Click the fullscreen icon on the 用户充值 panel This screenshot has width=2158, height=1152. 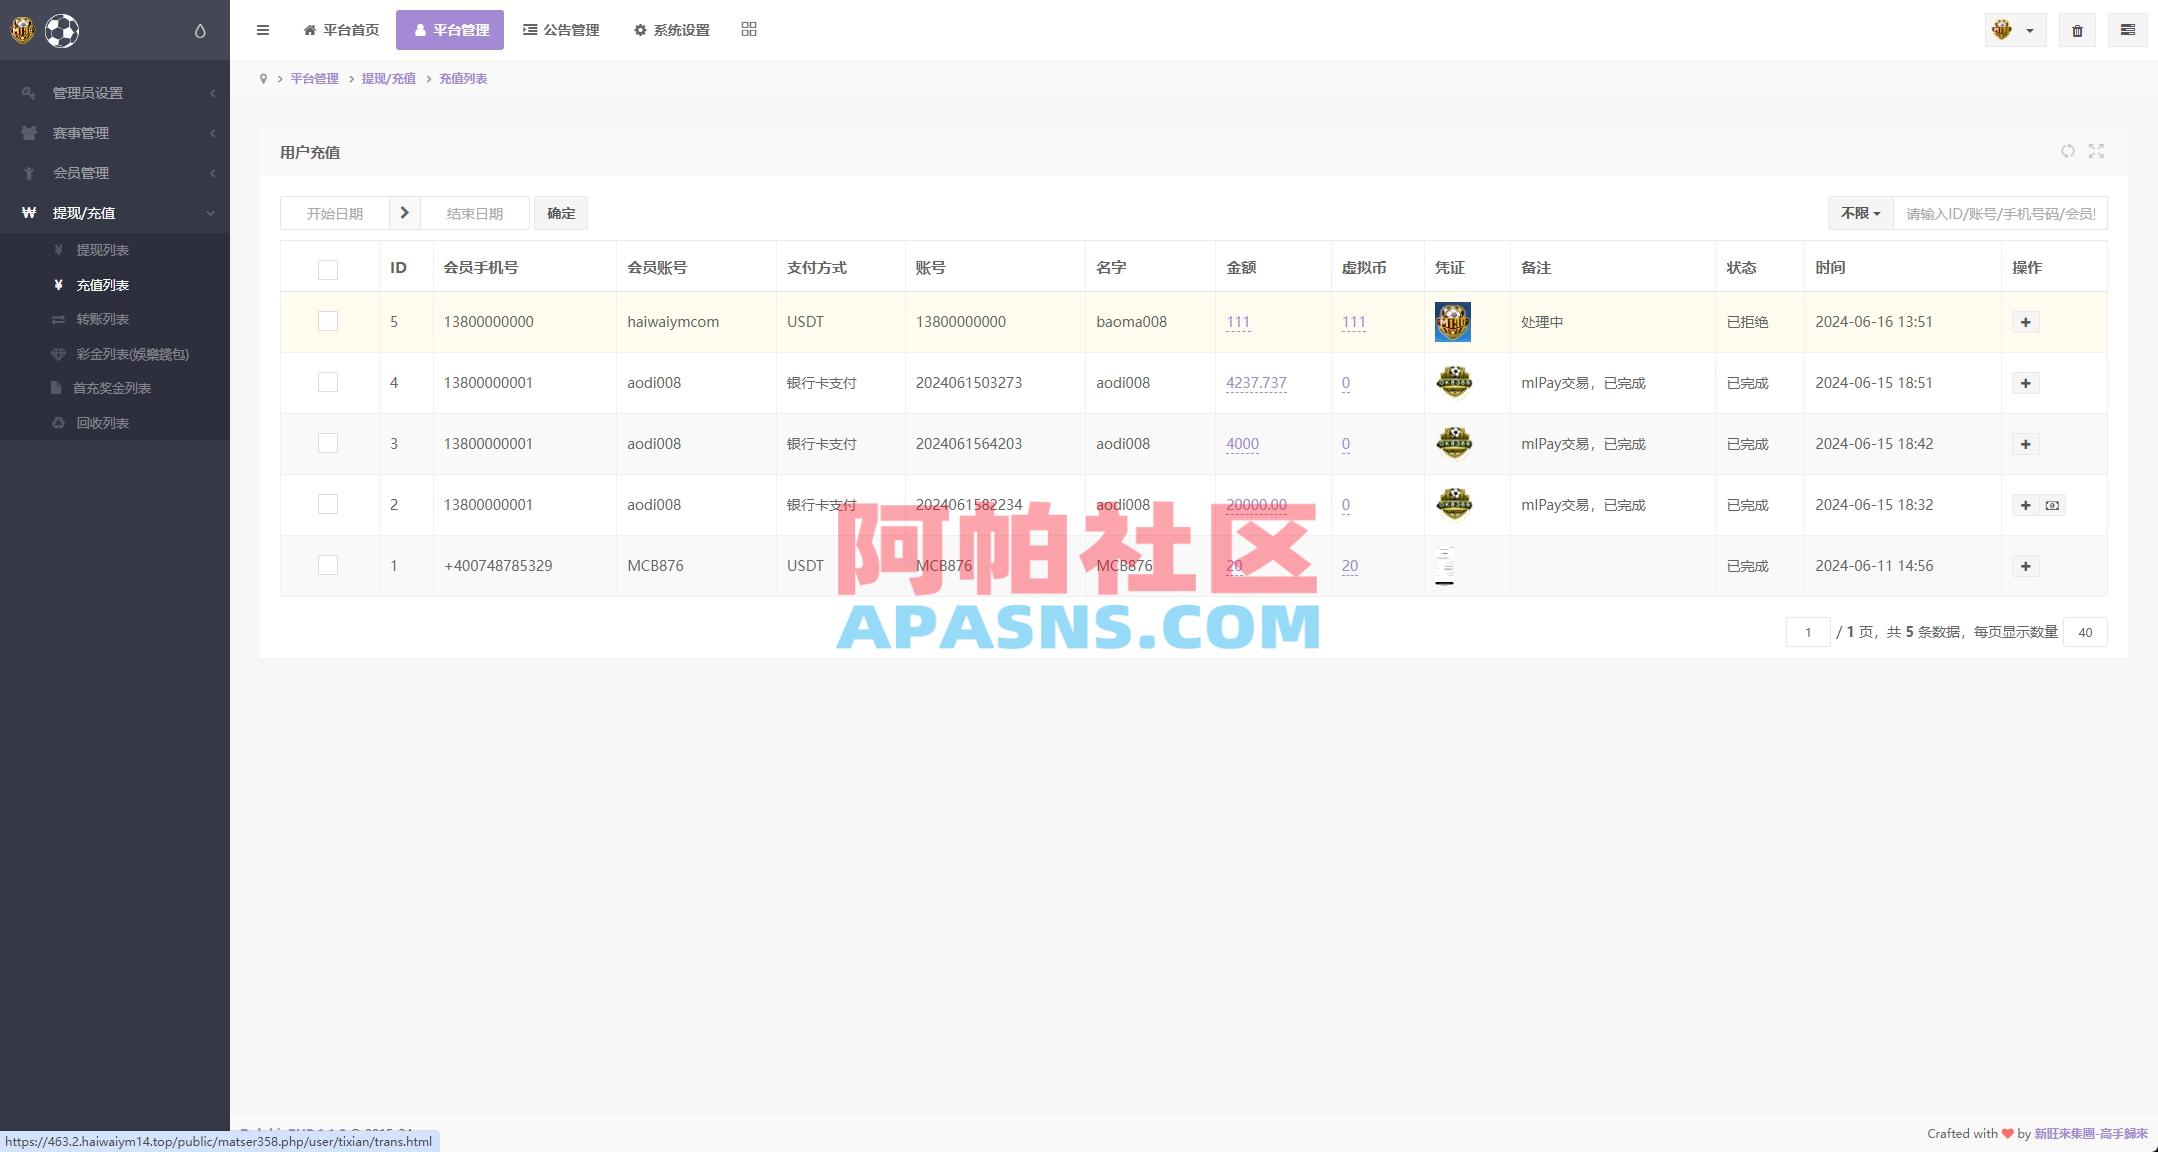coord(2097,151)
